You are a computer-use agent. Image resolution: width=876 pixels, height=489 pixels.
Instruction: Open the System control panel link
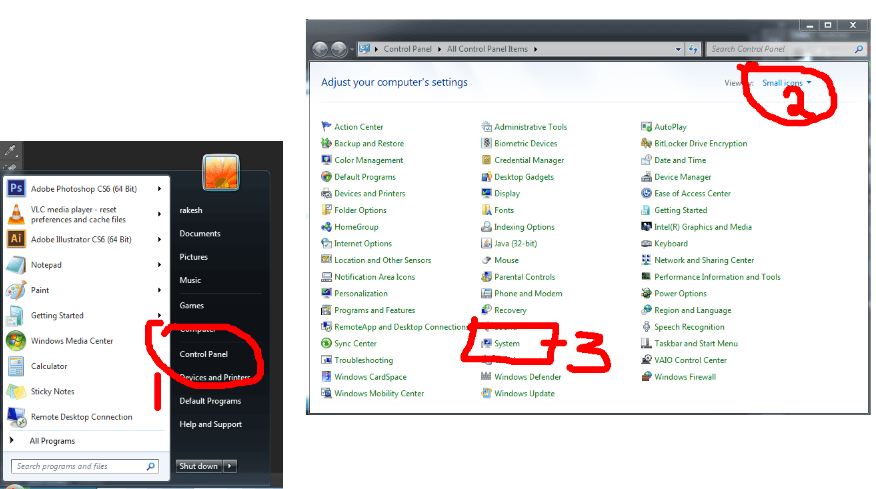[507, 344]
